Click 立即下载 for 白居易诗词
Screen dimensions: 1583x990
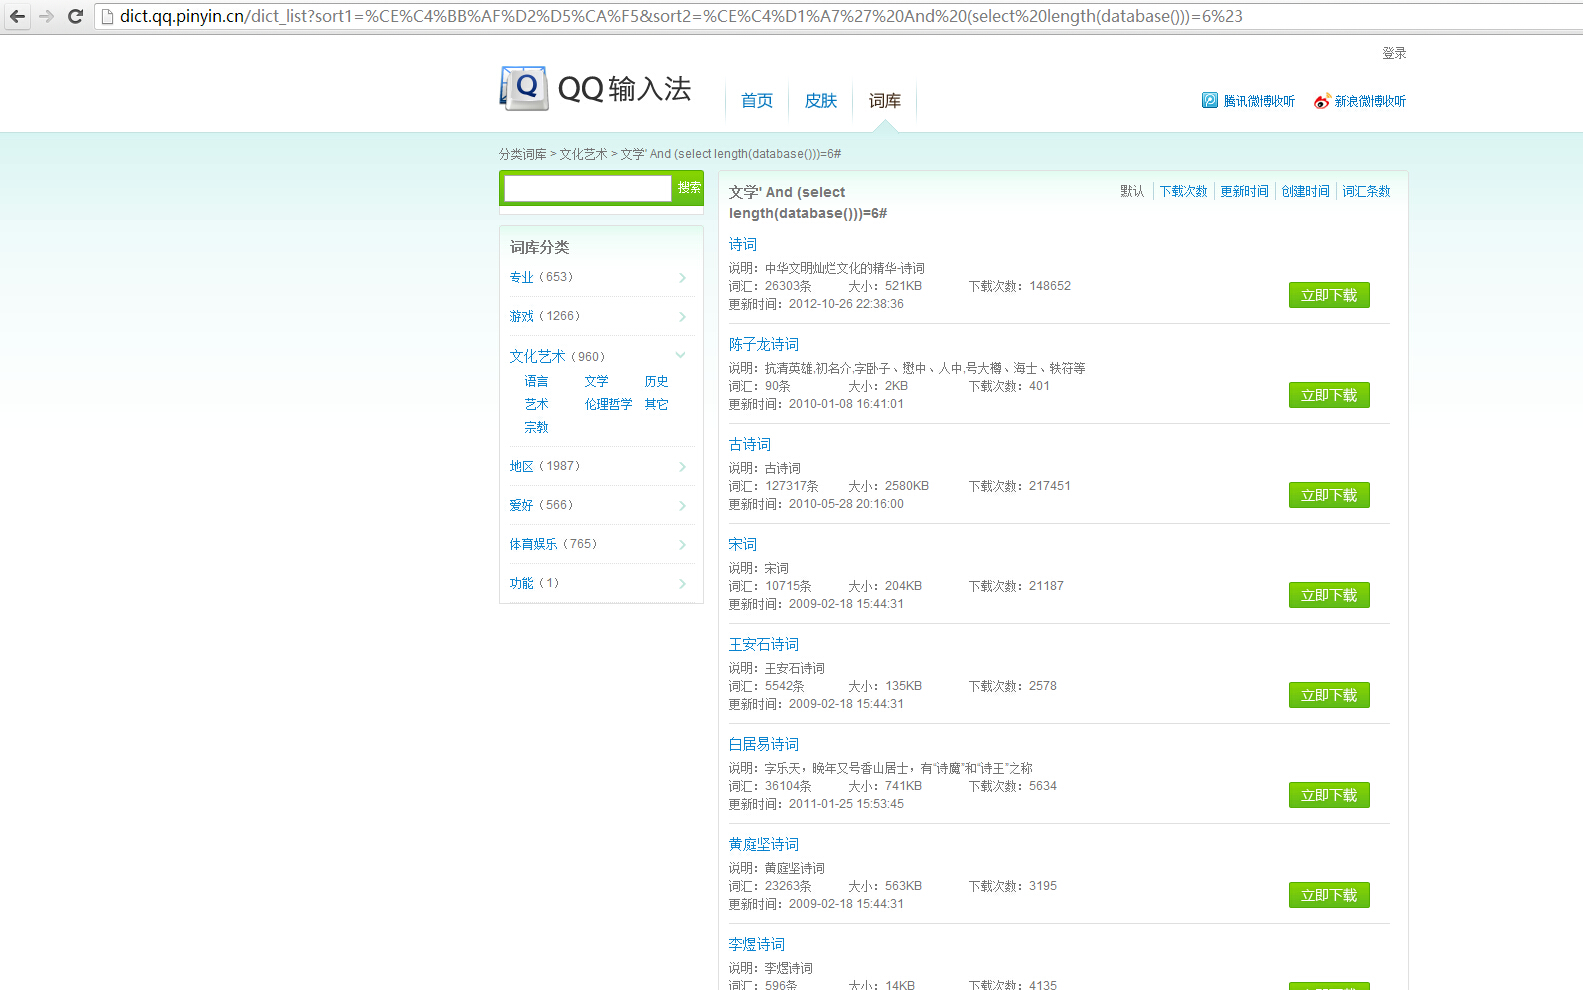coord(1329,795)
